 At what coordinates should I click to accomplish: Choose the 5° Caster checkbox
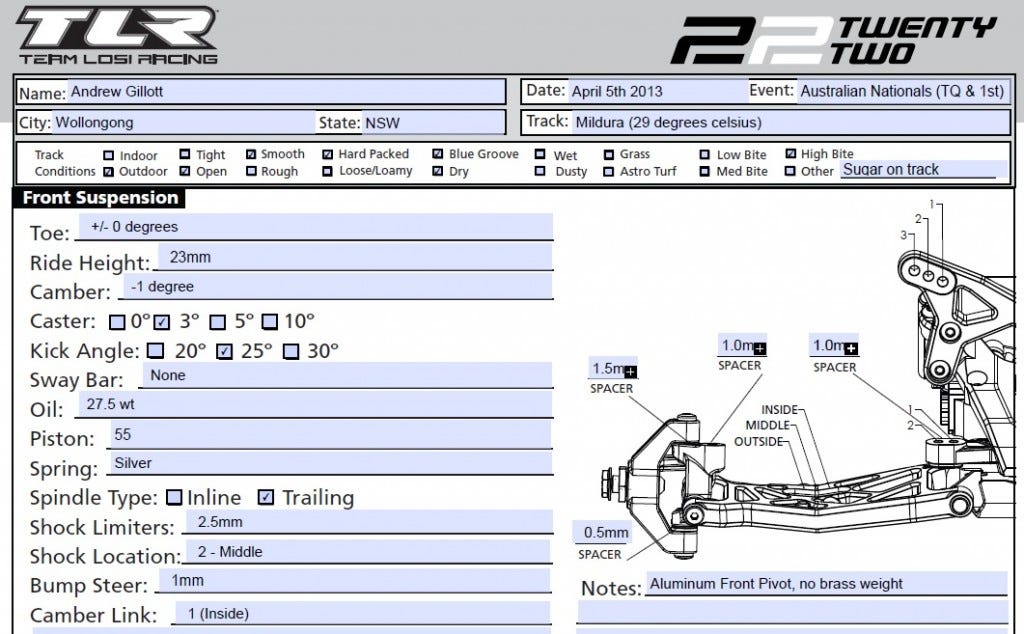click(217, 322)
